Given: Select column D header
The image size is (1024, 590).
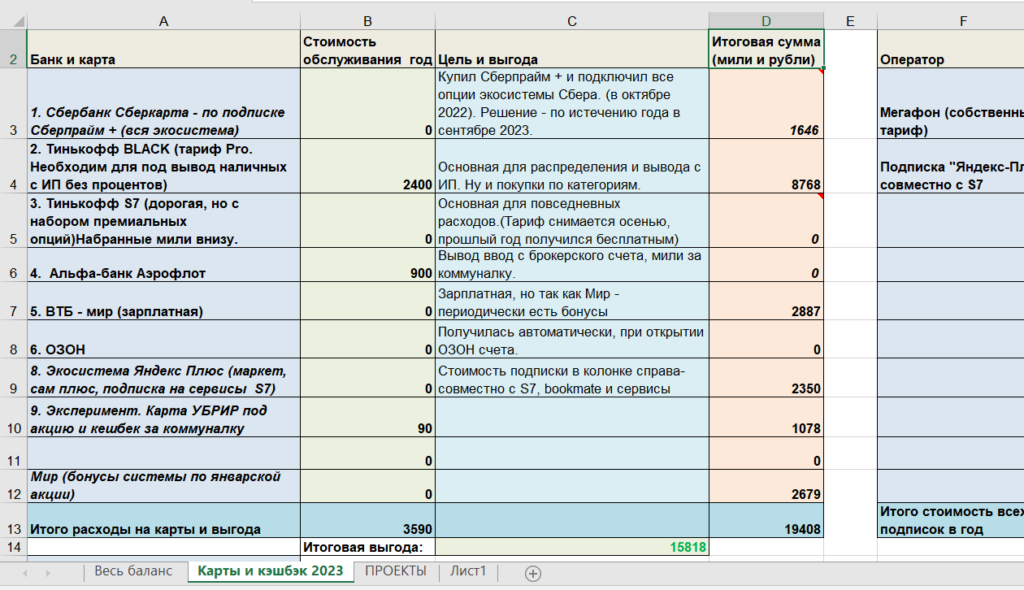Looking at the screenshot, I should [766, 21].
